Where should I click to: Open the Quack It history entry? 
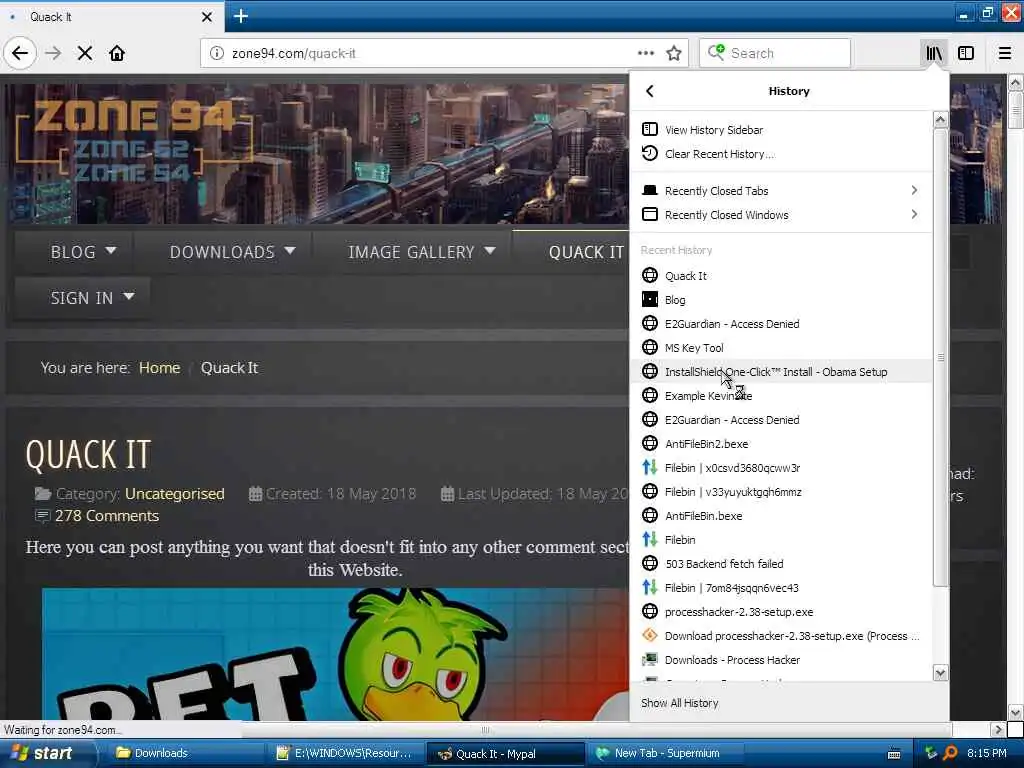coord(781,276)
